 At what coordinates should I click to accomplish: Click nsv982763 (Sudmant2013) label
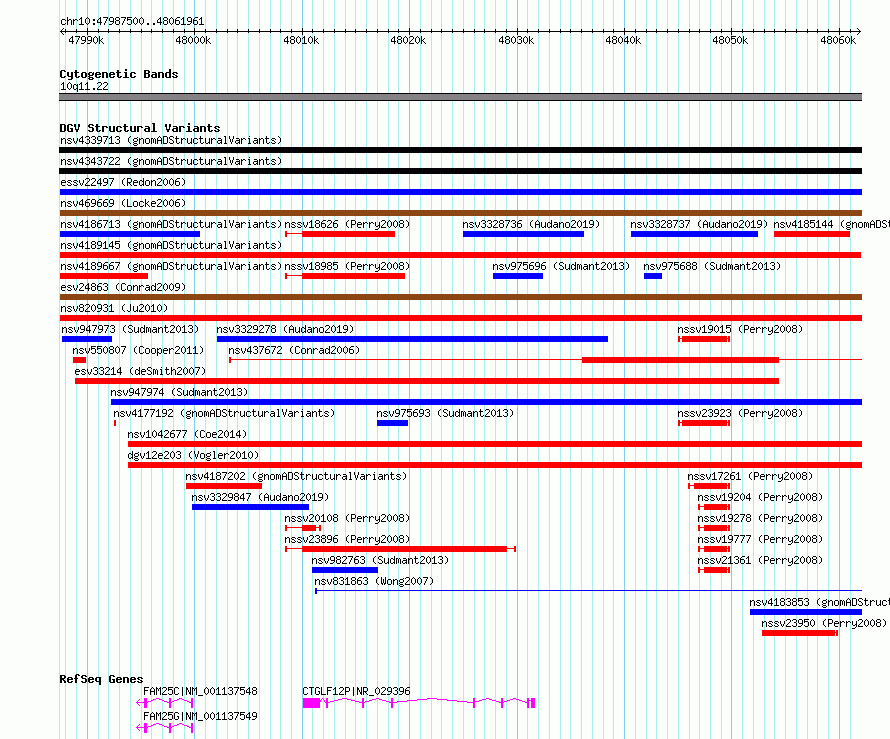(380, 560)
